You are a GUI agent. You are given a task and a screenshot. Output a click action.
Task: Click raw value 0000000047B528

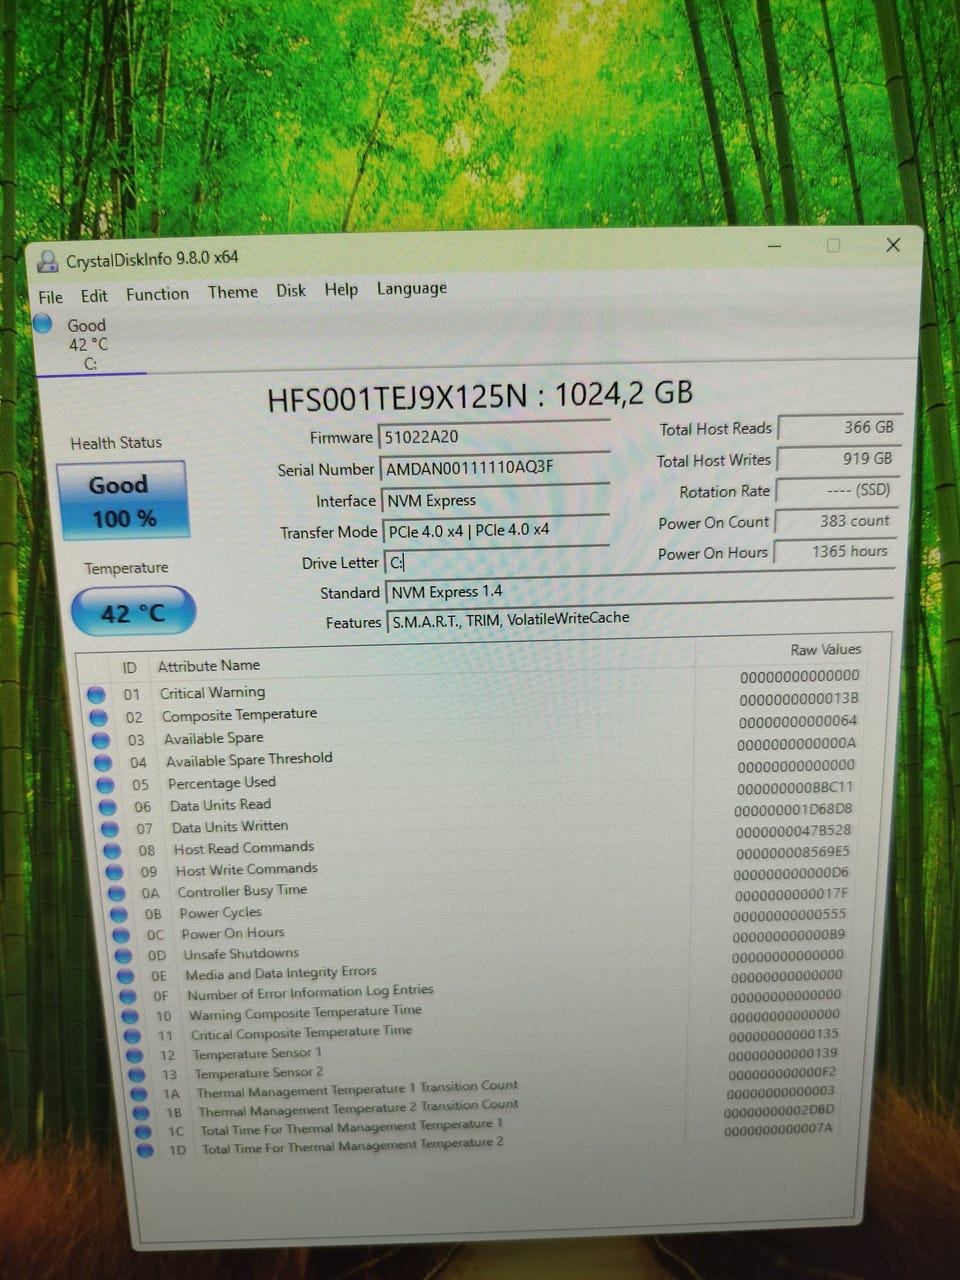point(794,831)
